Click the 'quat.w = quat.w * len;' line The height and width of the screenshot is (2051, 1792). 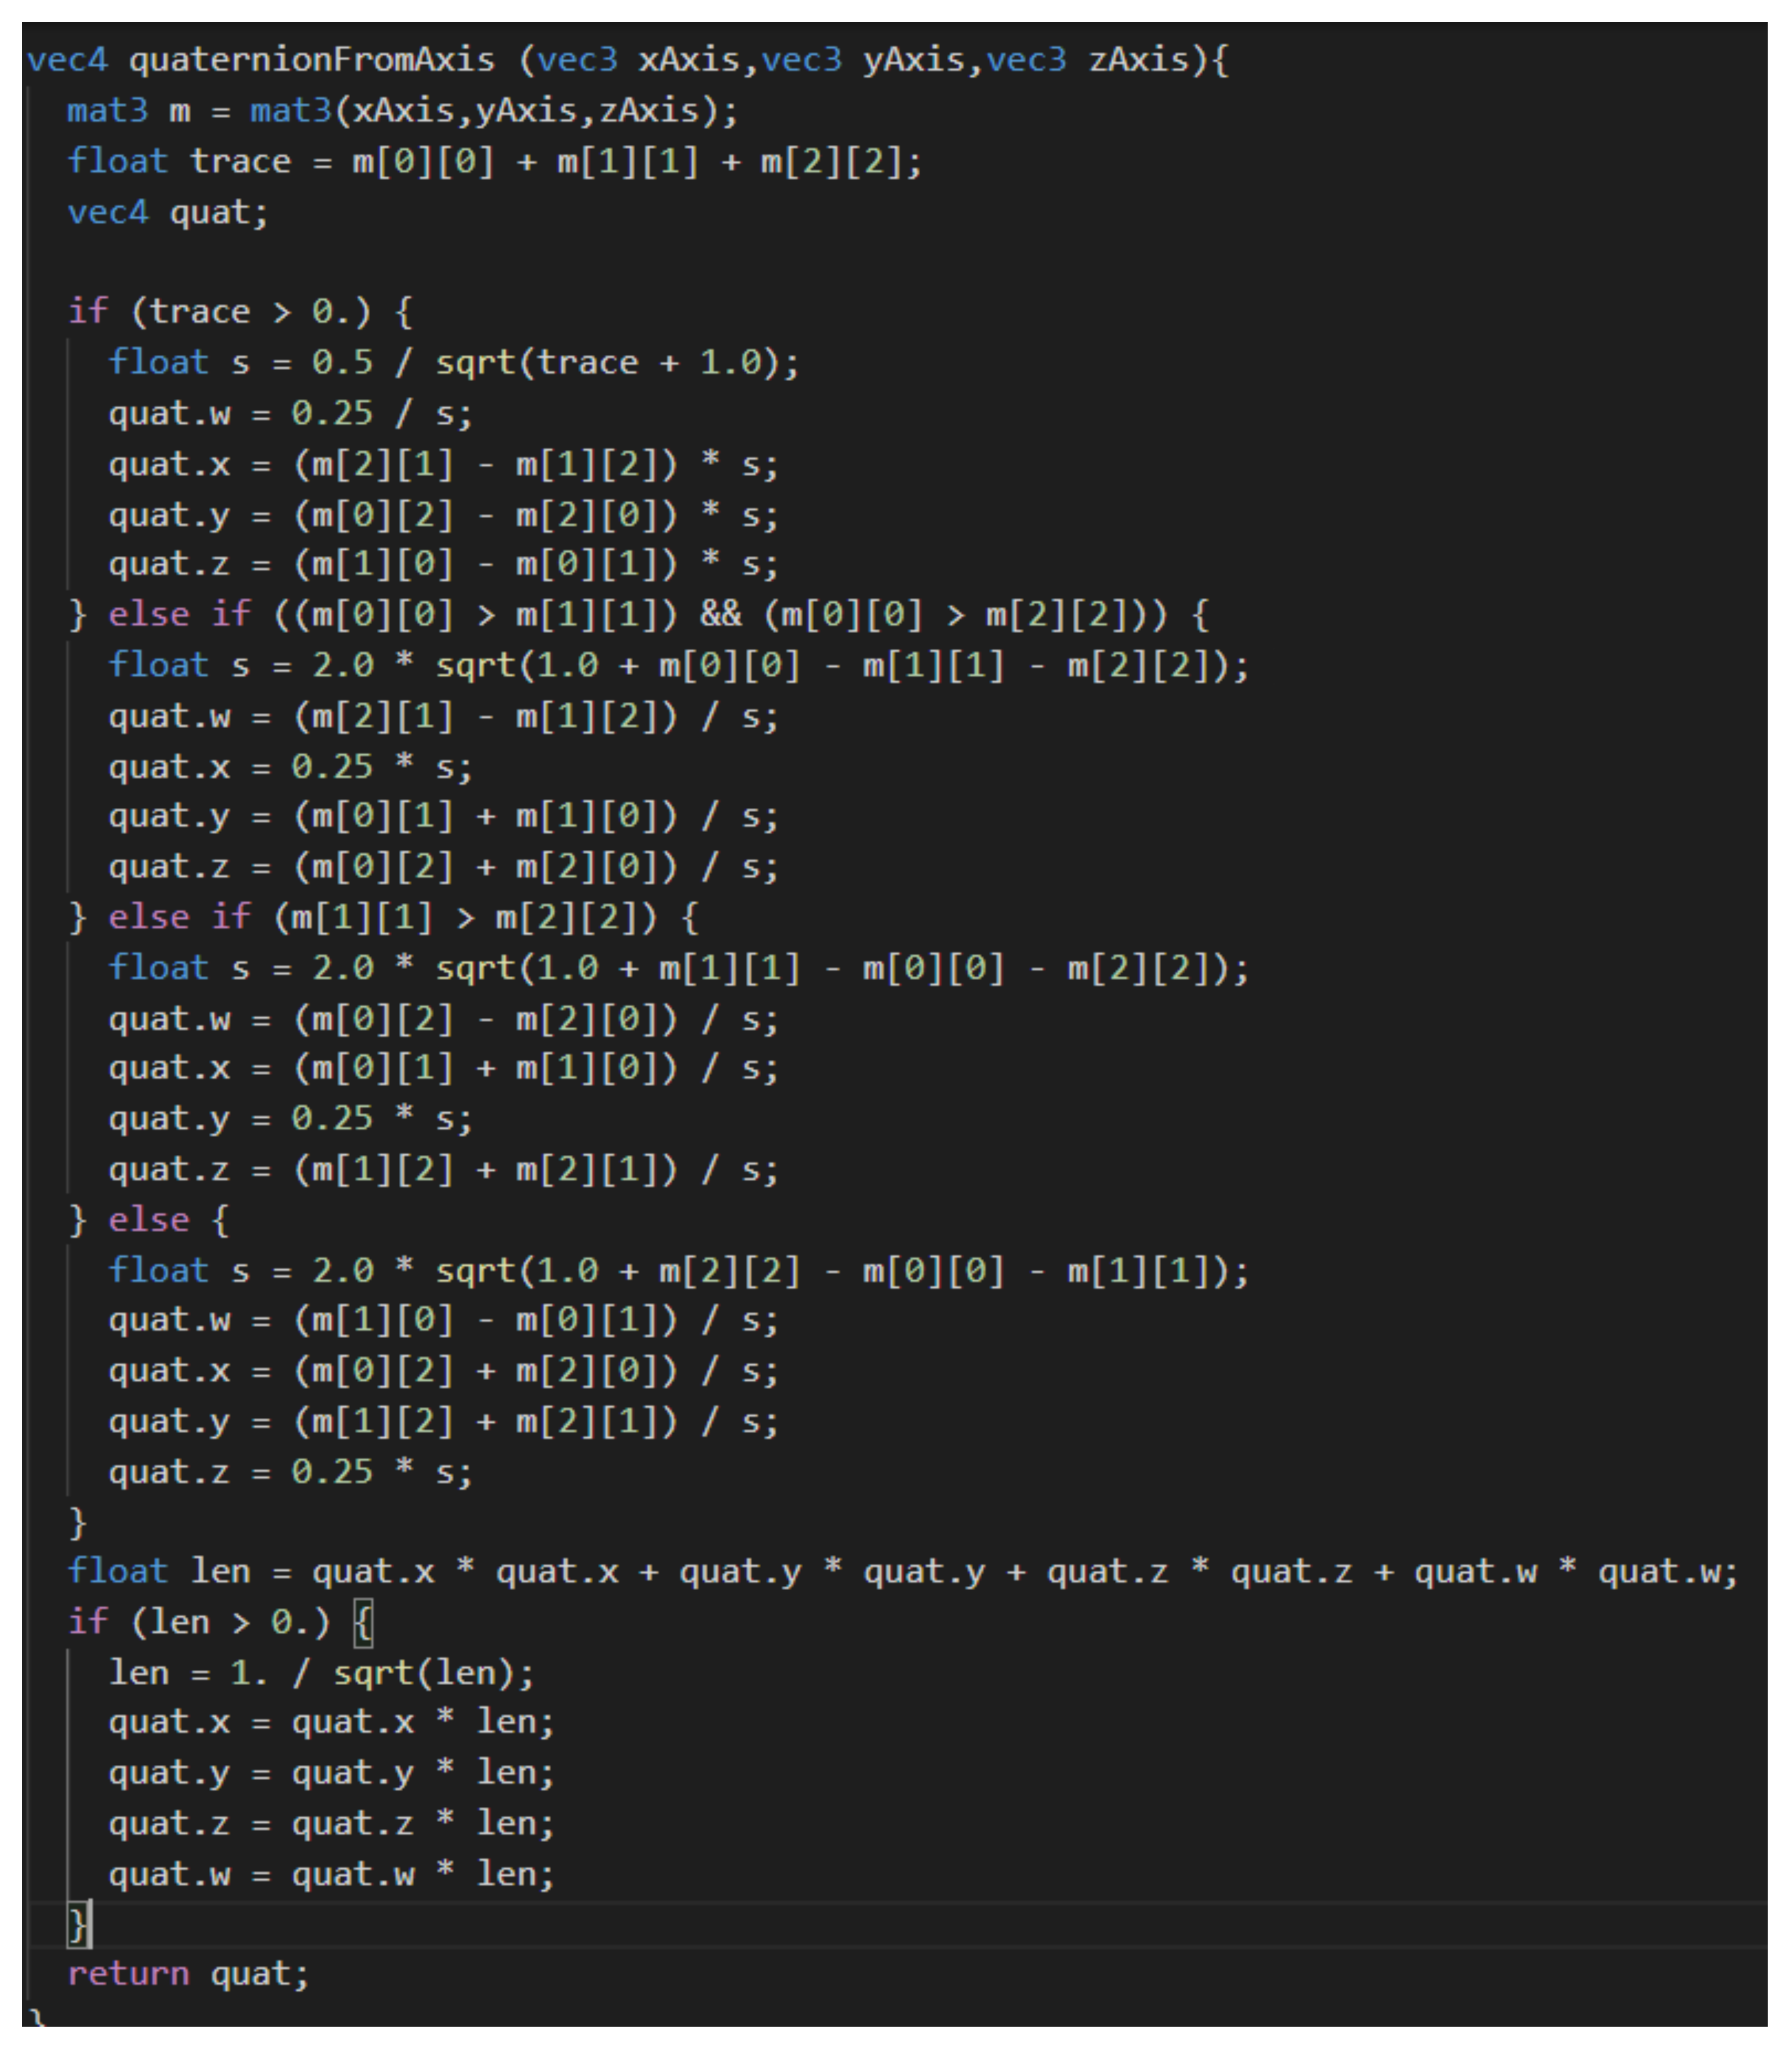[331, 1874]
